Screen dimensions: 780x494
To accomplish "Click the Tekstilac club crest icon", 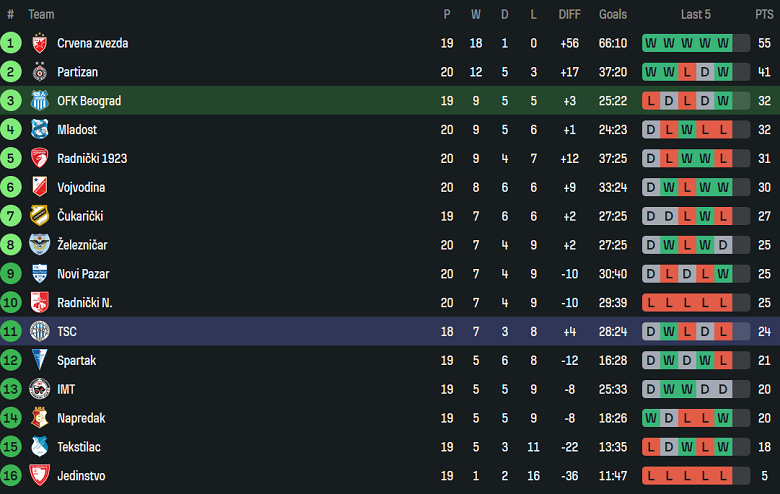I will [x=40, y=447].
